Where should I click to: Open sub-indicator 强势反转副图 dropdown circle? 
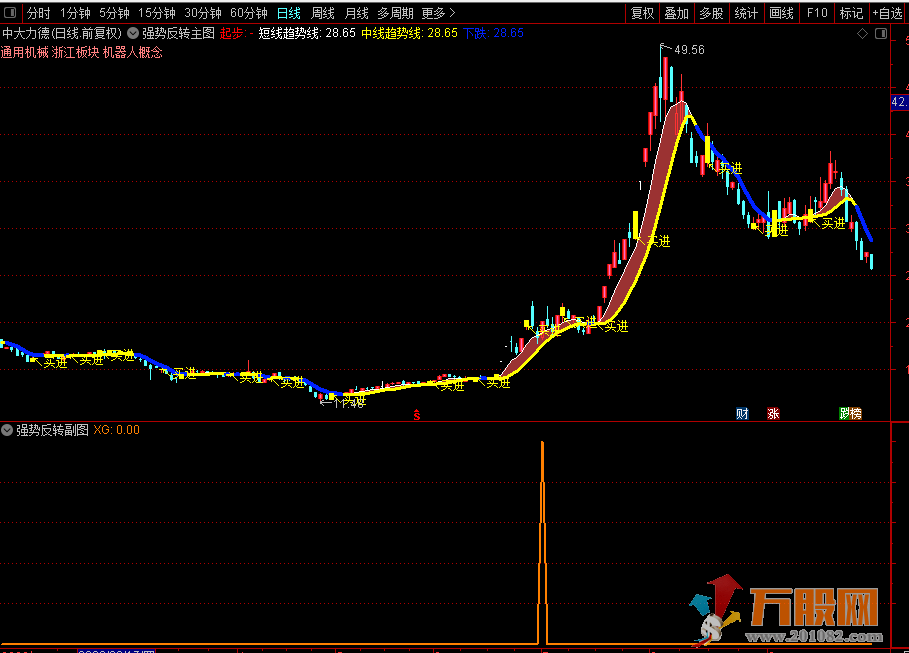click(7, 430)
